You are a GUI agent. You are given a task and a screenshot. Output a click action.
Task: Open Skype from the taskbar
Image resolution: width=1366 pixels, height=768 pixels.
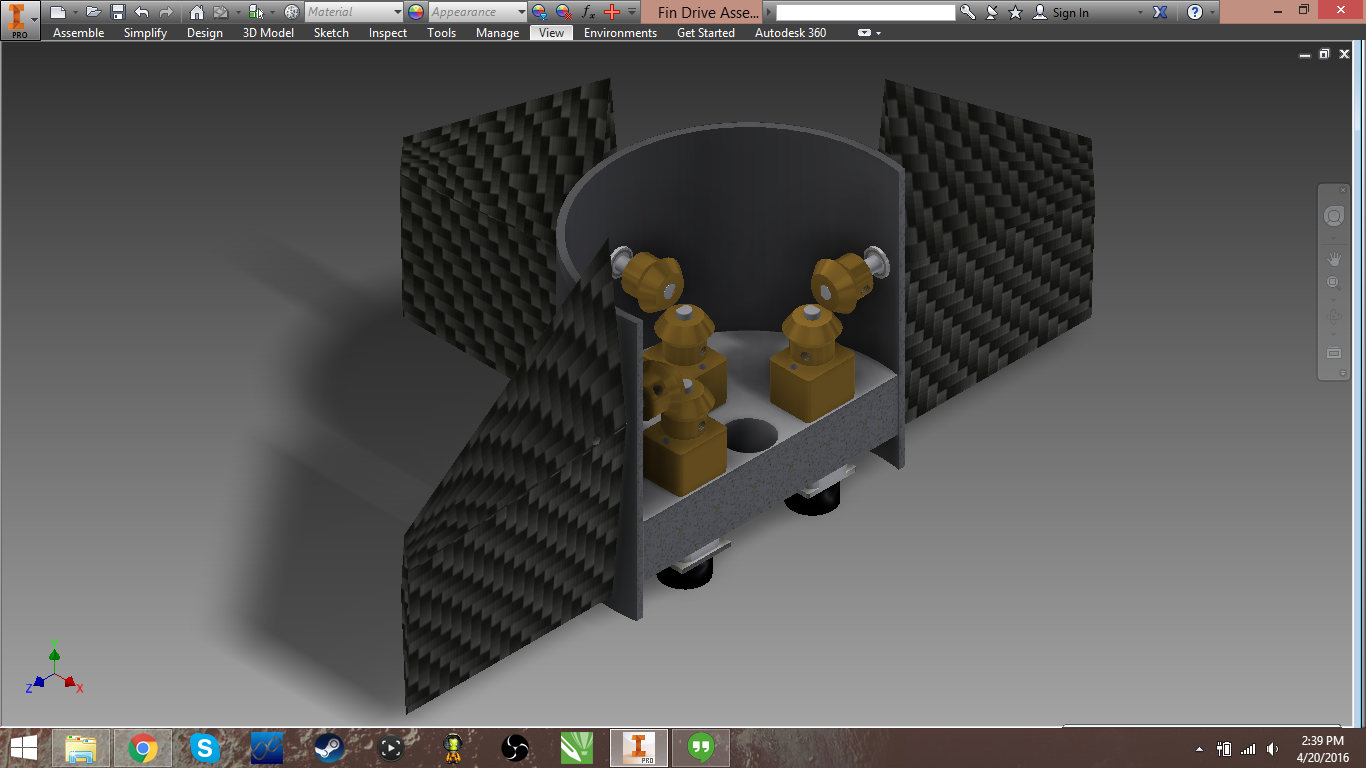tap(205, 747)
